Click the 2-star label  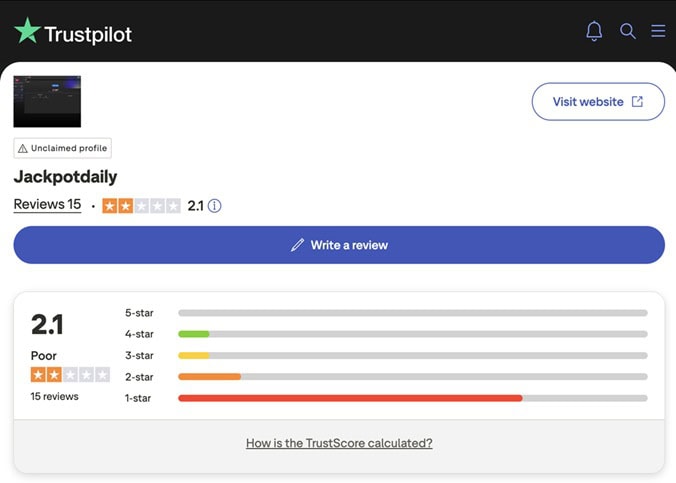pyautogui.click(x=139, y=376)
